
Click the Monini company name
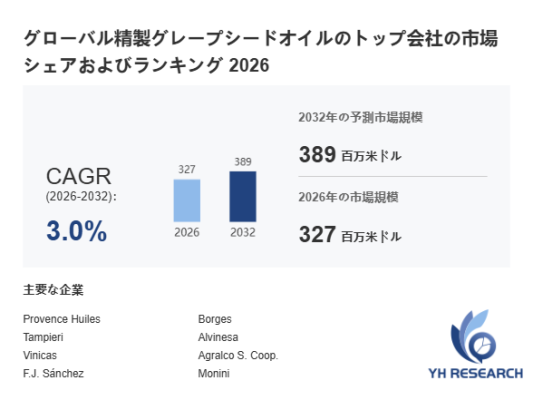[213, 373]
